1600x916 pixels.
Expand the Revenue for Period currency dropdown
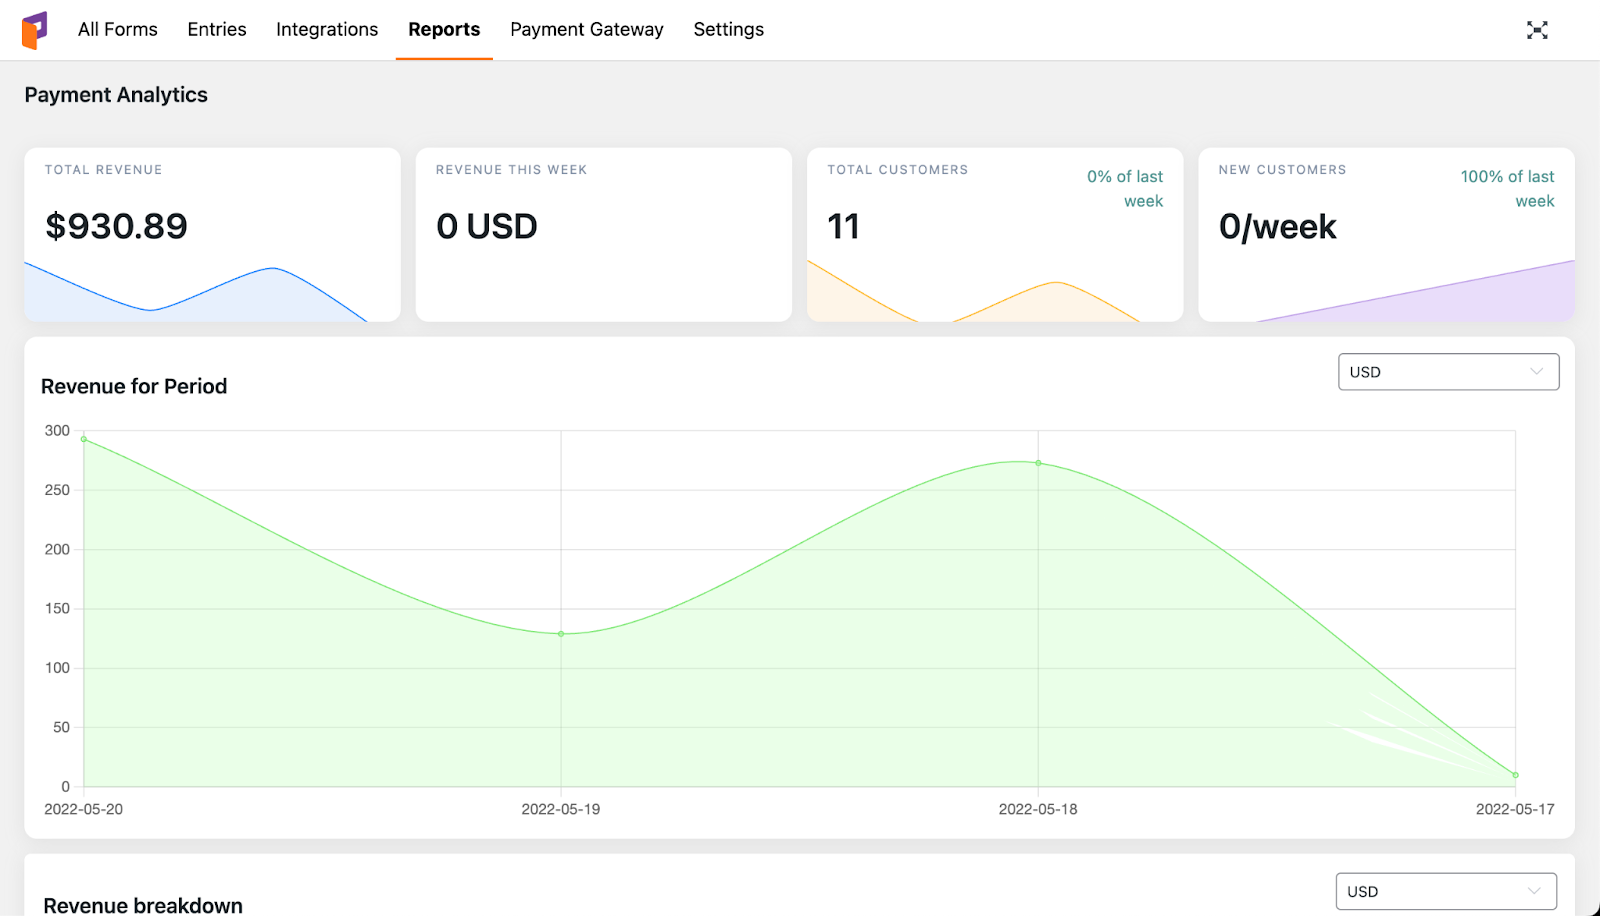click(x=1448, y=372)
